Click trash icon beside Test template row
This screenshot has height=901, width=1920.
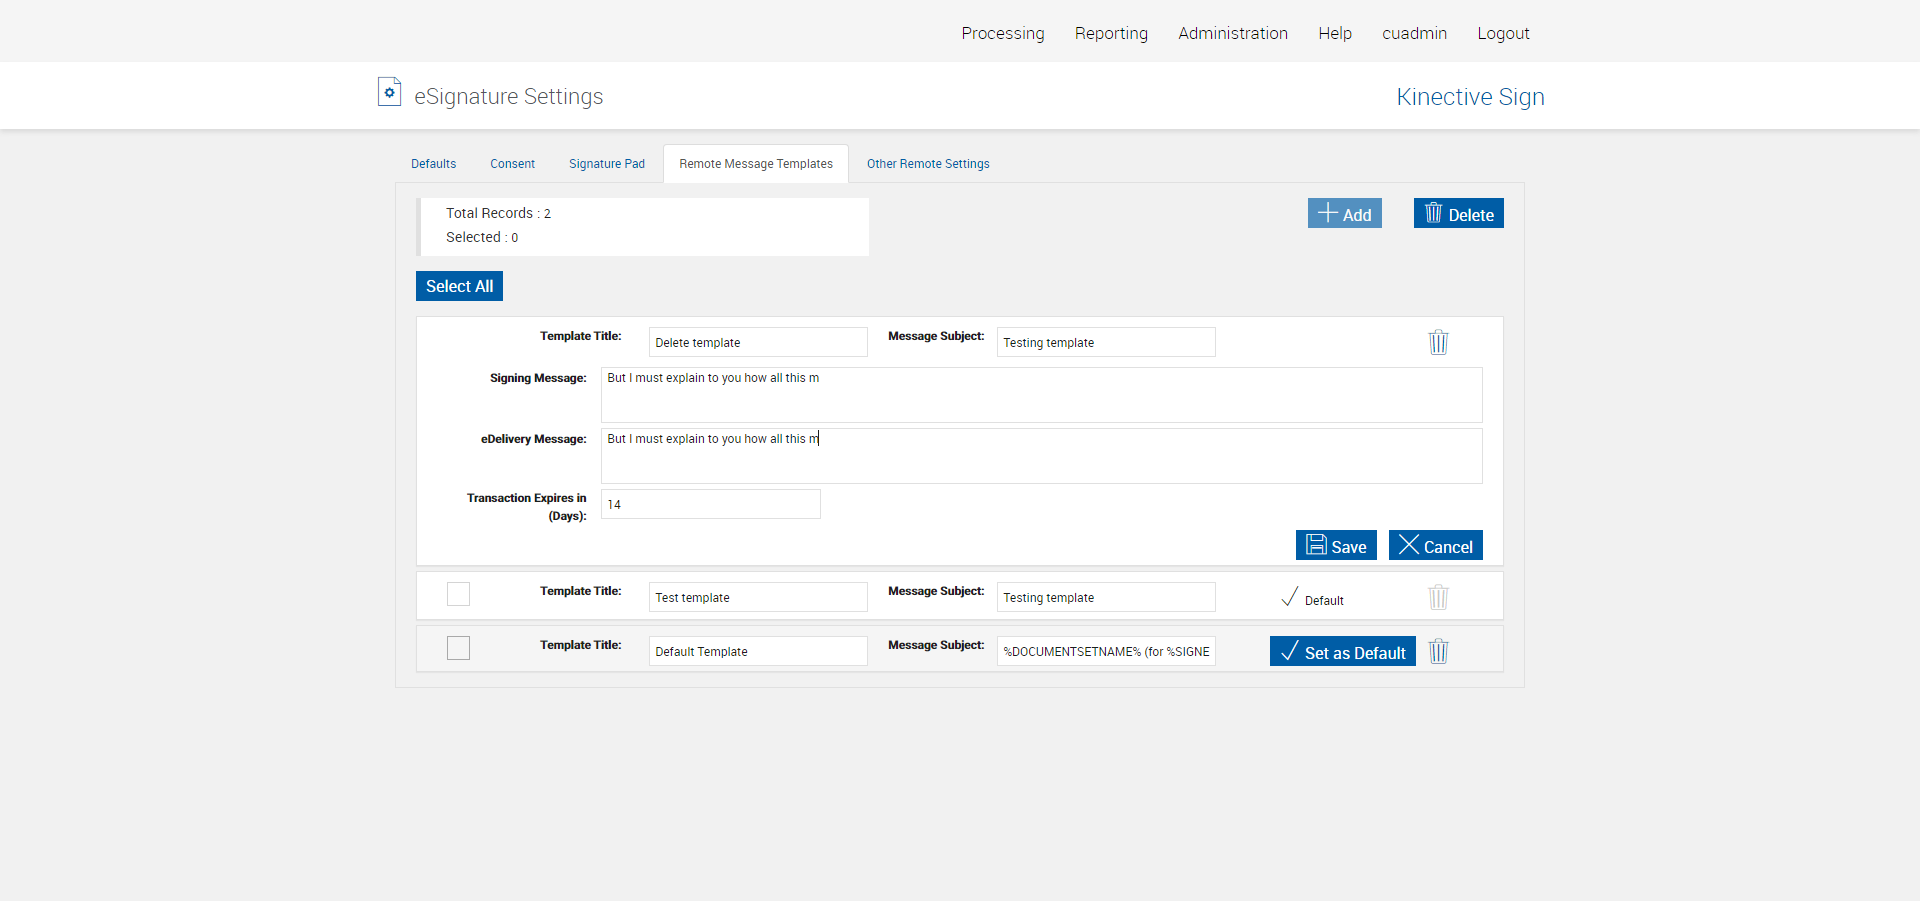click(1438, 597)
